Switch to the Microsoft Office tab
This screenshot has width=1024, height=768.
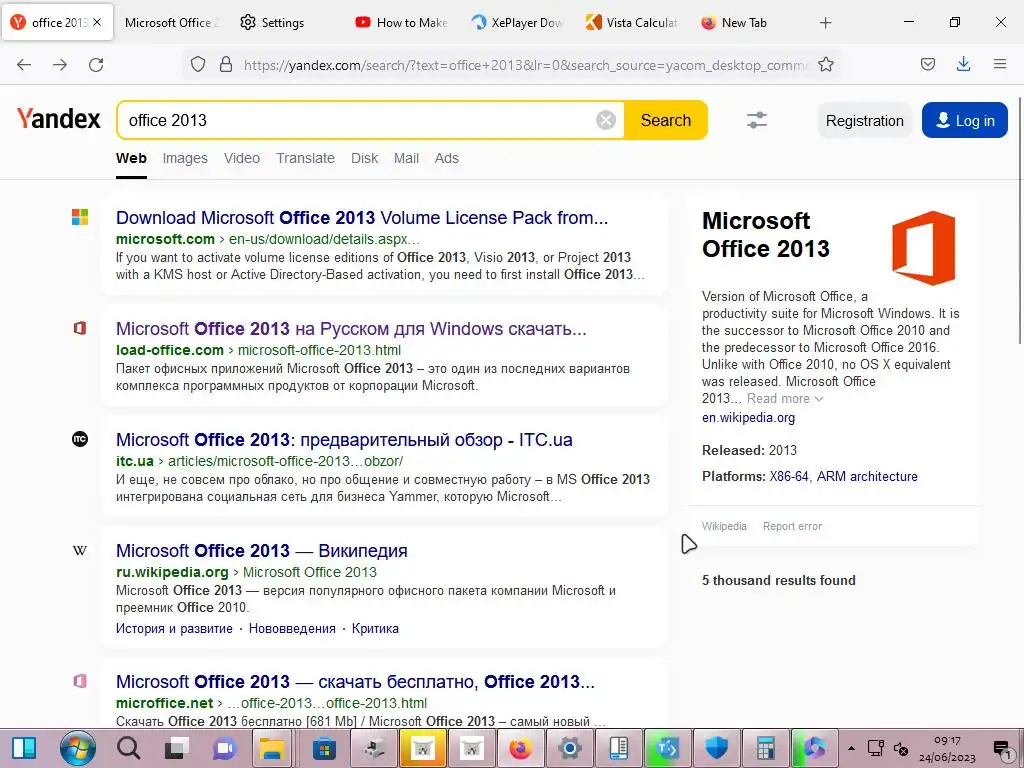[x=171, y=23]
